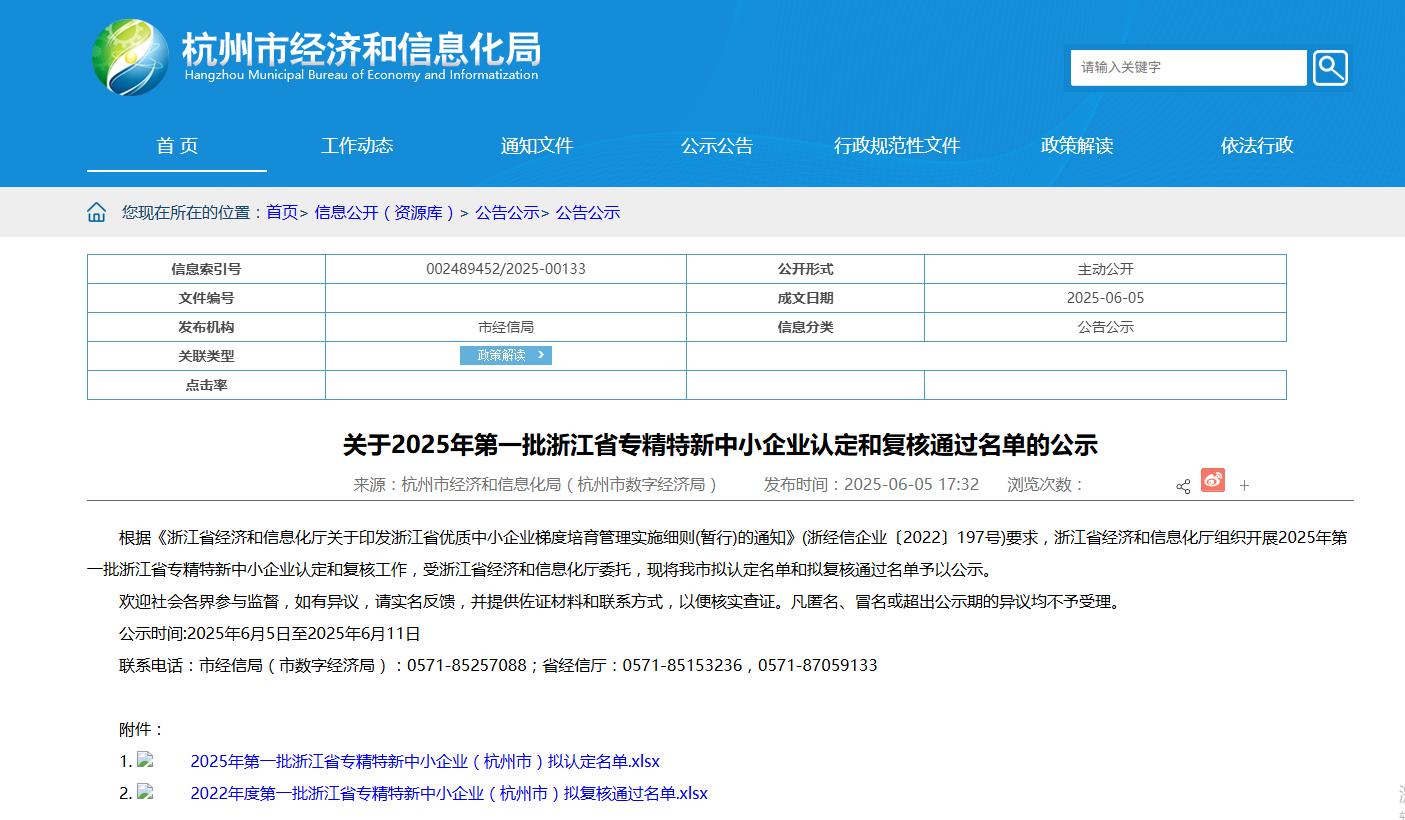Click the Excel file icon beside attachment 2
This screenshot has height=820, width=1405.
pyautogui.click(x=146, y=792)
